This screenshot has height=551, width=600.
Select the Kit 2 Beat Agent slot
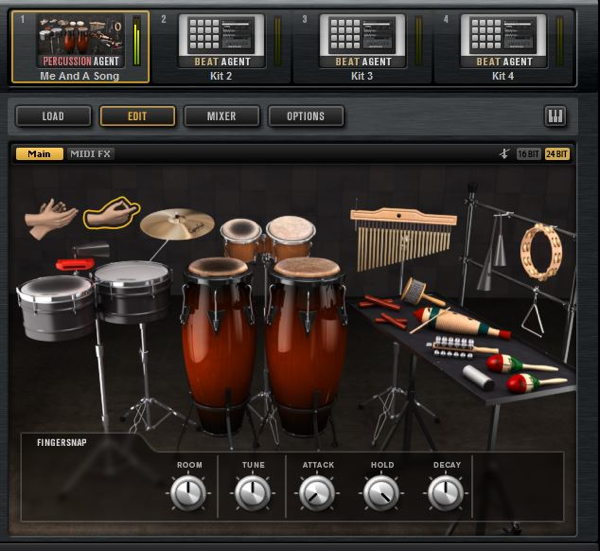221,45
